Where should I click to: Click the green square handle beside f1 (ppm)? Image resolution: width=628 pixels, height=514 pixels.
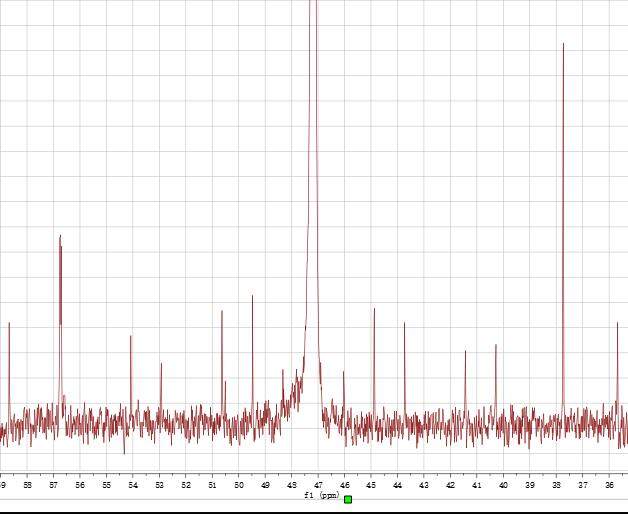(x=348, y=499)
